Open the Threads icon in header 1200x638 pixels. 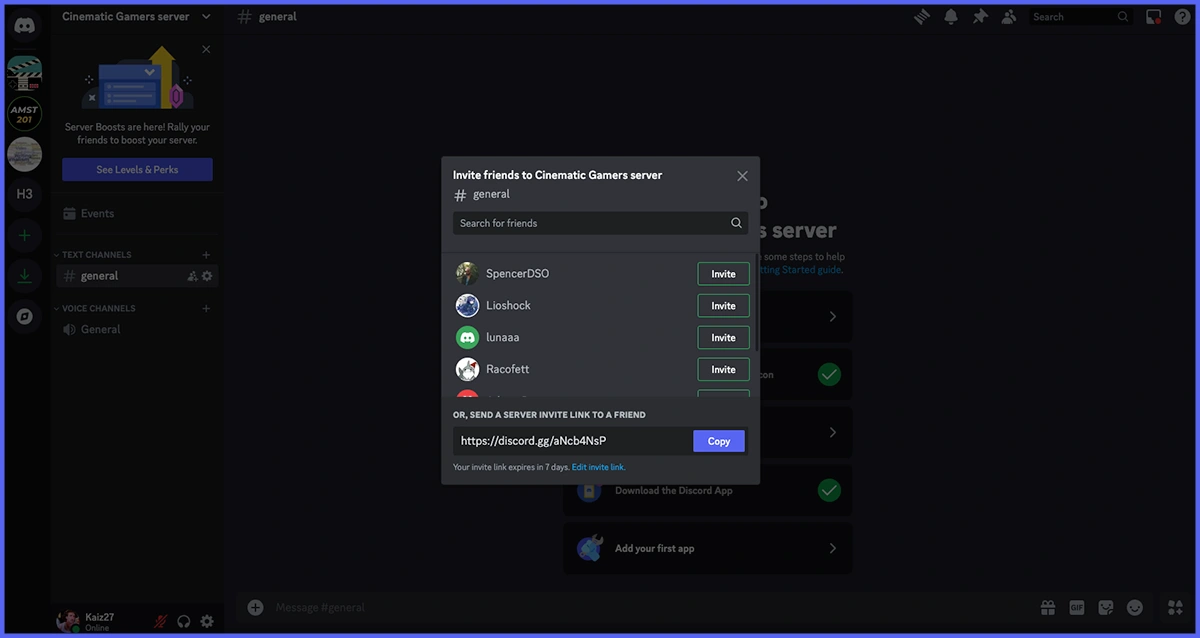[x=921, y=17]
